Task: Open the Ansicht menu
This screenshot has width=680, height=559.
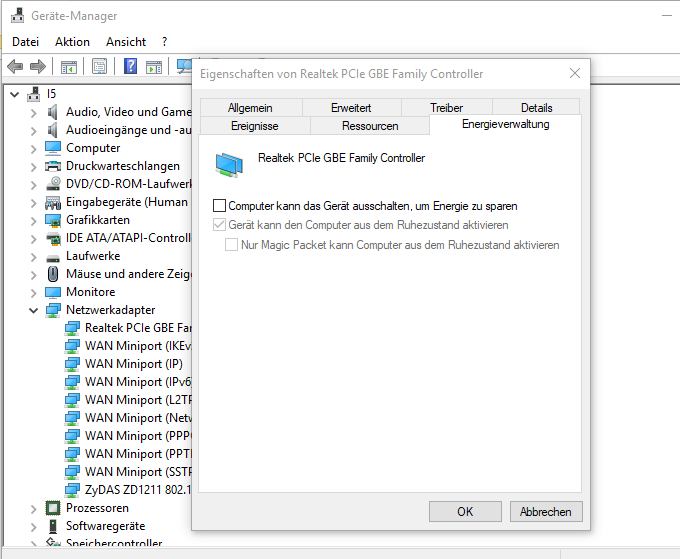Action: point(126,42)
